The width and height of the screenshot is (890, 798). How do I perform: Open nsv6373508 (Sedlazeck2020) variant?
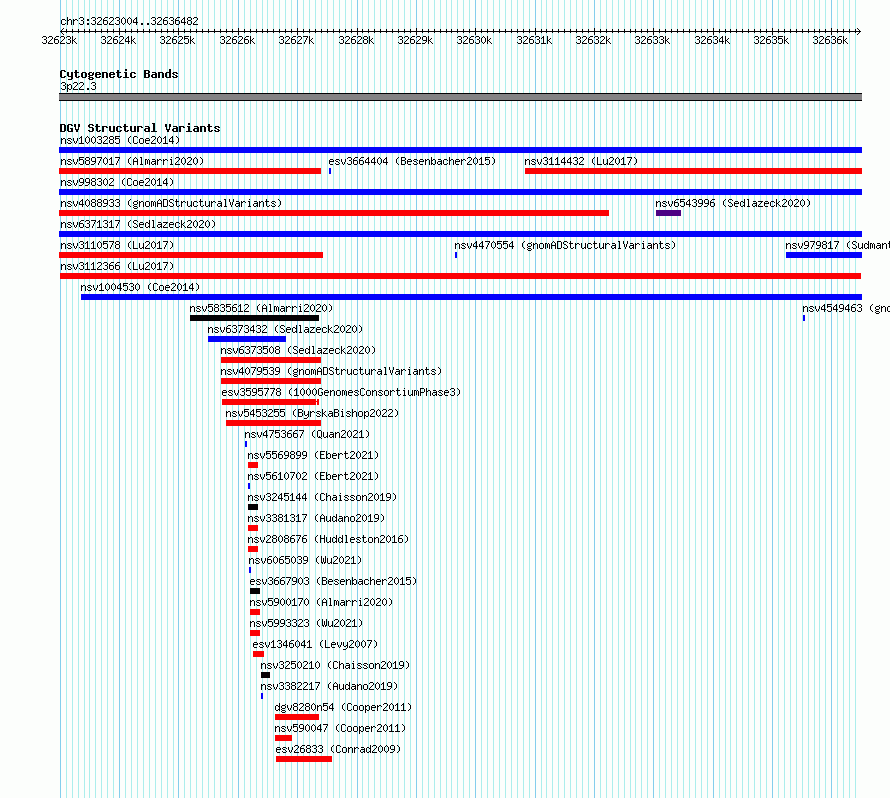(x=298, y=350)
